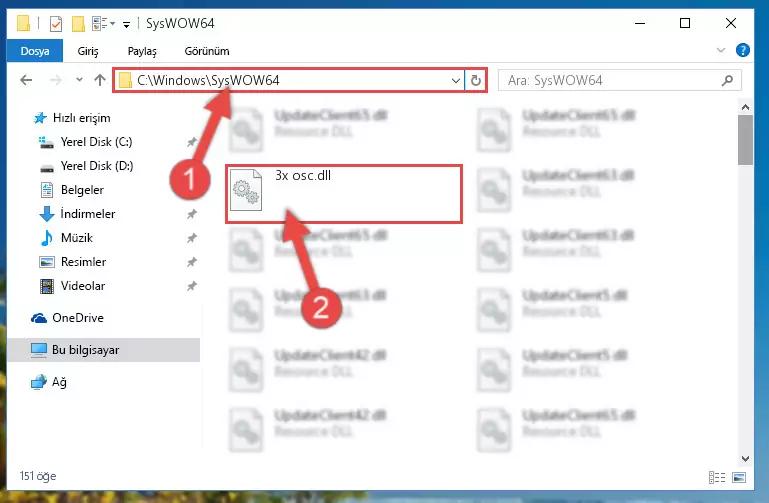Switch to the Paylaş ribbon tab
This screenshot has height=503, width=769.
tap(142, 51)
